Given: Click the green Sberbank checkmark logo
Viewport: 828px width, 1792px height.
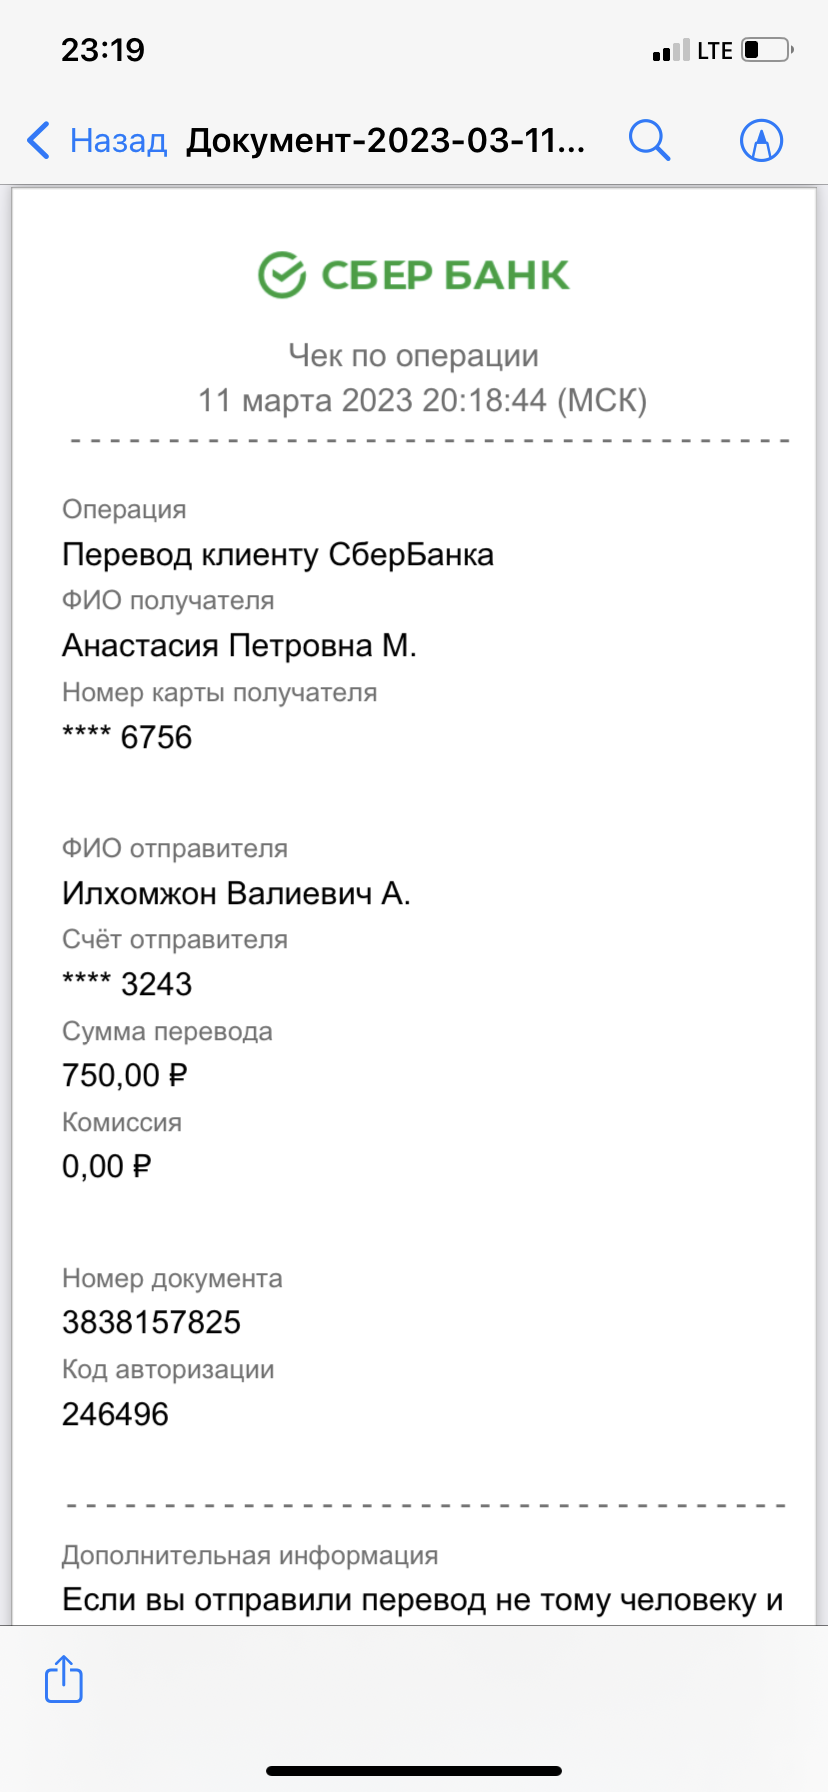Looking at the screenshot, I should (282, 275).
